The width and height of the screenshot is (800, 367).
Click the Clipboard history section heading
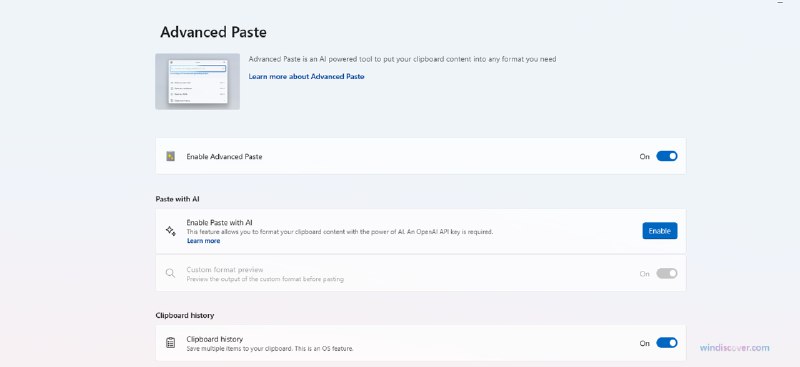185,315
